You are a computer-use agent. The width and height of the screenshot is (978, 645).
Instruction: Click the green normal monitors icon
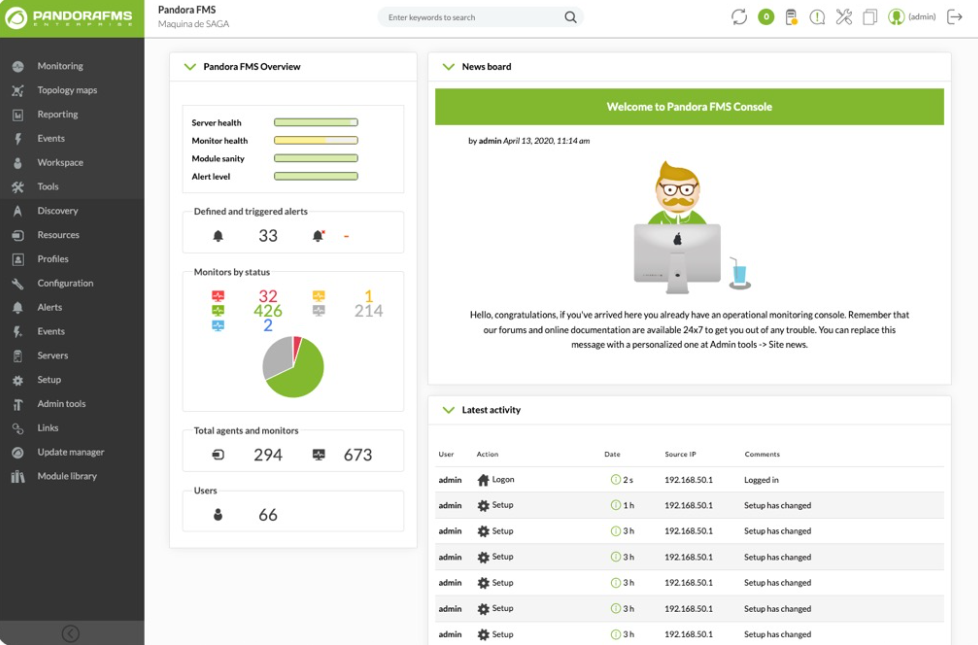coord(218,311)
